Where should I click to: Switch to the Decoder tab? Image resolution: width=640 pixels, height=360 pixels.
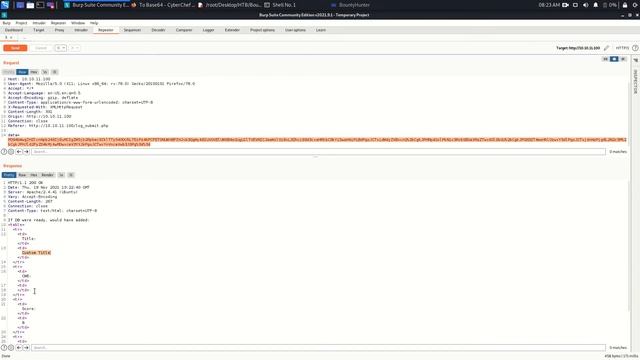[158, 30]
